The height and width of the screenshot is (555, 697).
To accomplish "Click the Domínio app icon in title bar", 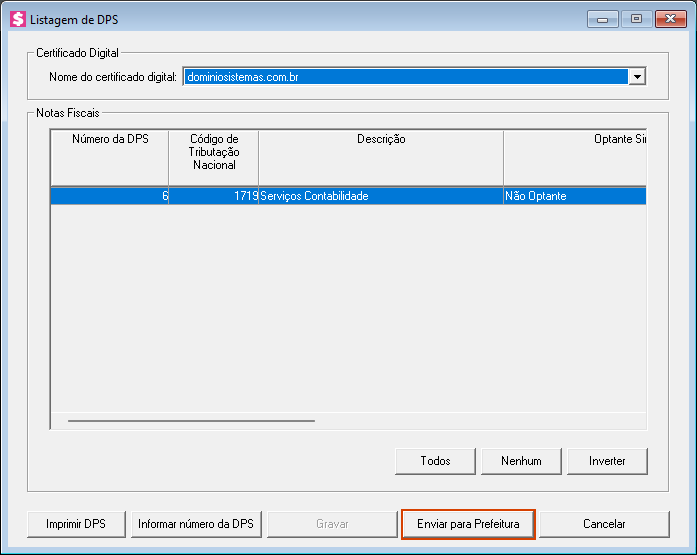I will tap(17, 19).
